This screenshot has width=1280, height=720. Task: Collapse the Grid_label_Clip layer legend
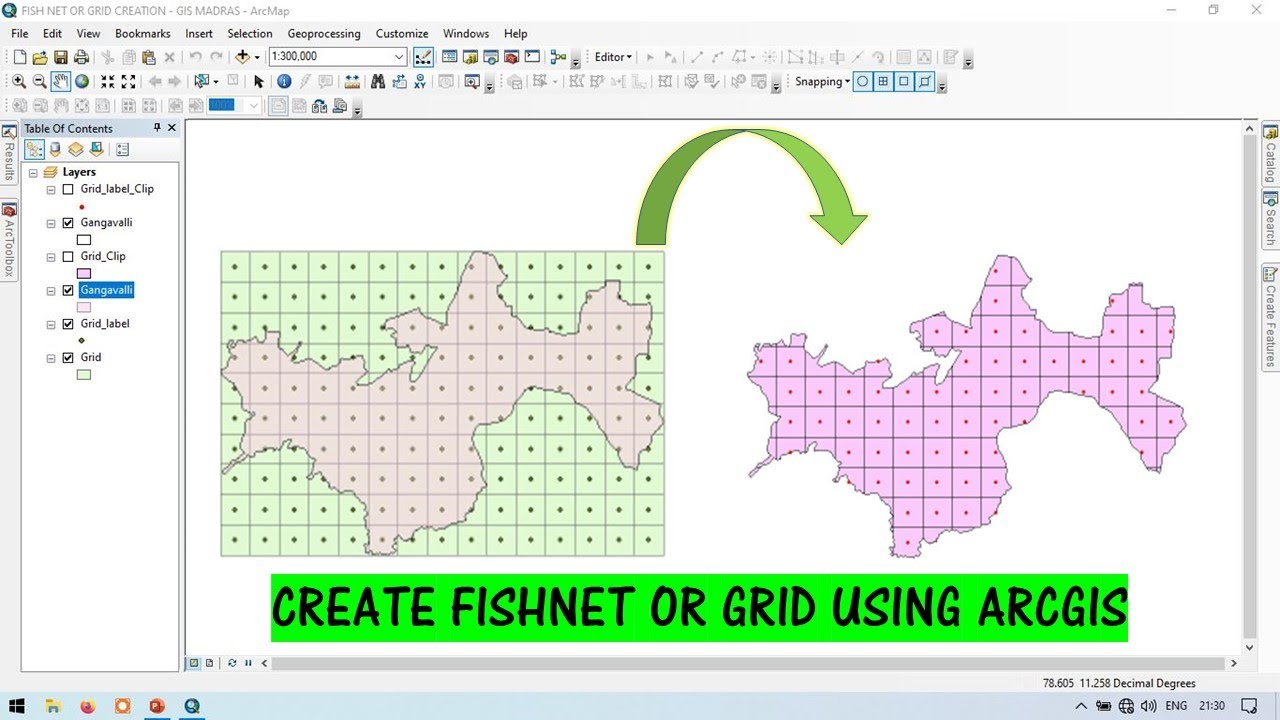pyautogui.click(x=51, y=189)
